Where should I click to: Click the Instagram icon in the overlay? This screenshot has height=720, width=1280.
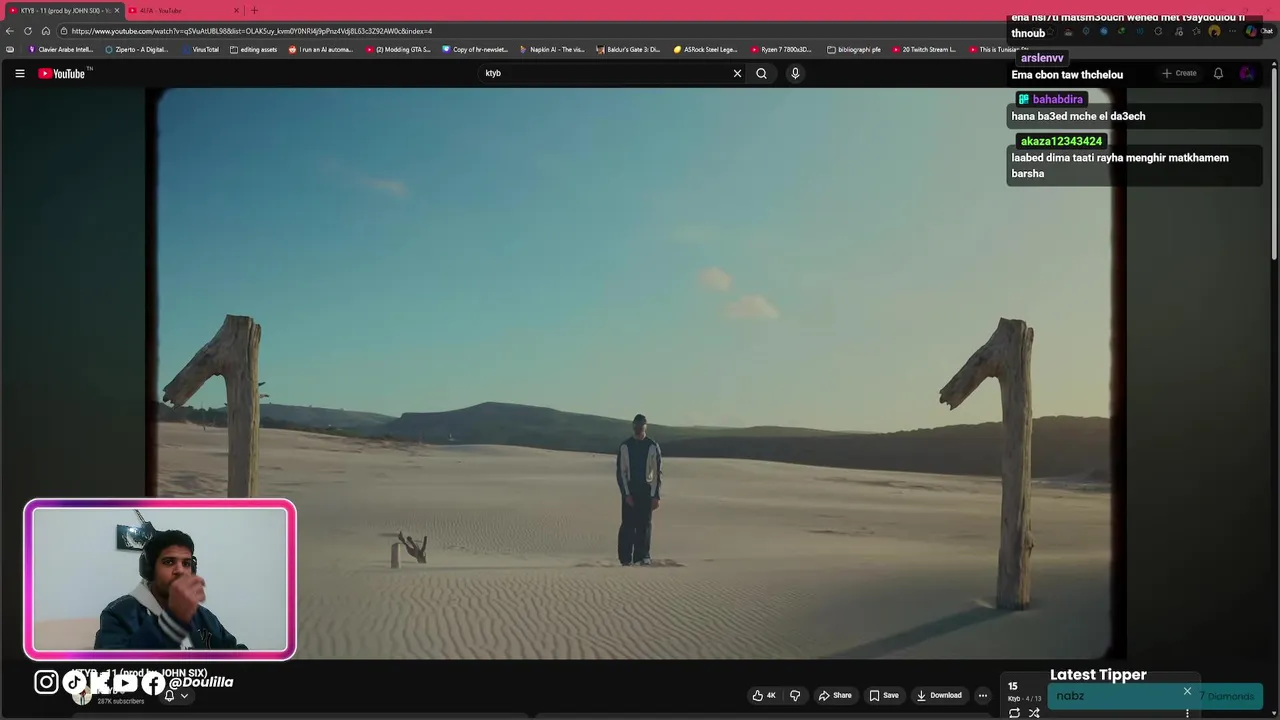tap(46, 682)
